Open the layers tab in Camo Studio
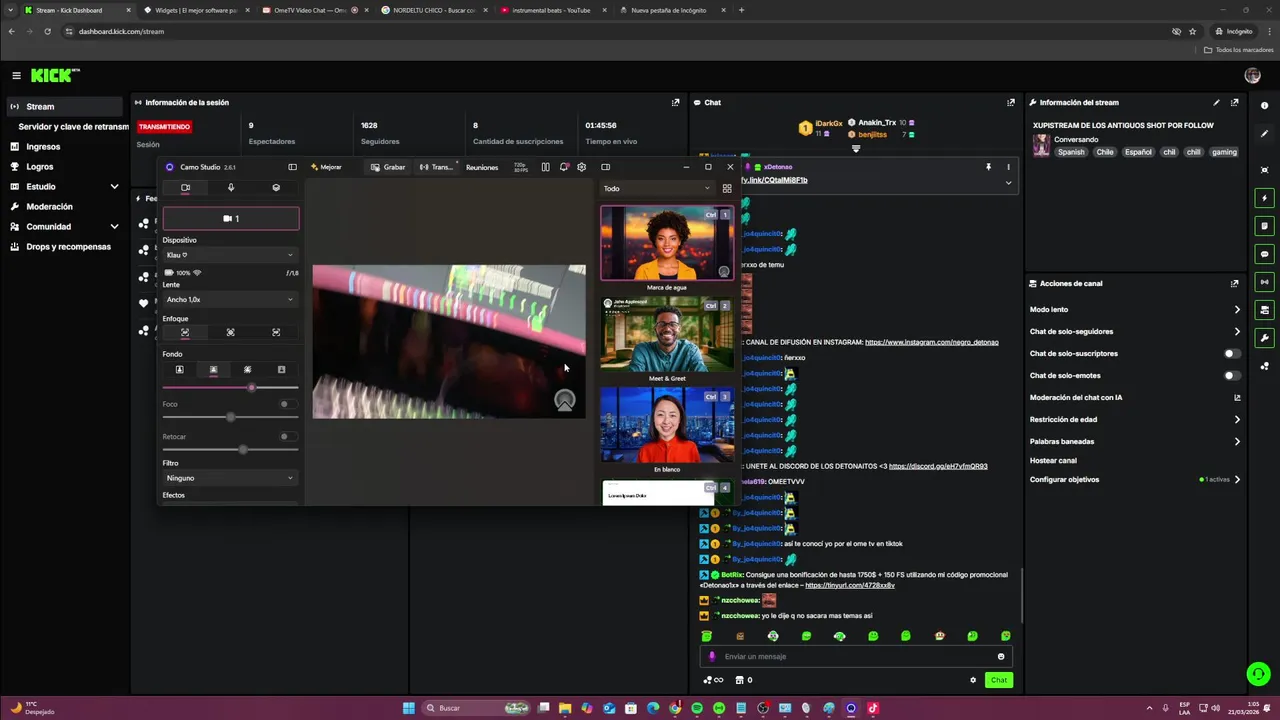The image size is (1280, 720). click(276, 188)
